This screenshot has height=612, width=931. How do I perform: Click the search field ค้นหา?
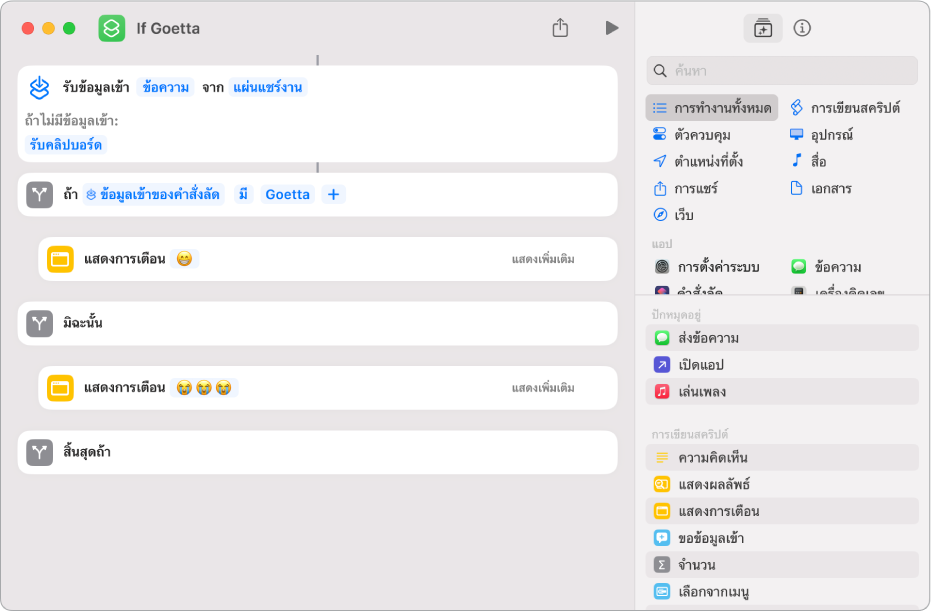[781, 71]
